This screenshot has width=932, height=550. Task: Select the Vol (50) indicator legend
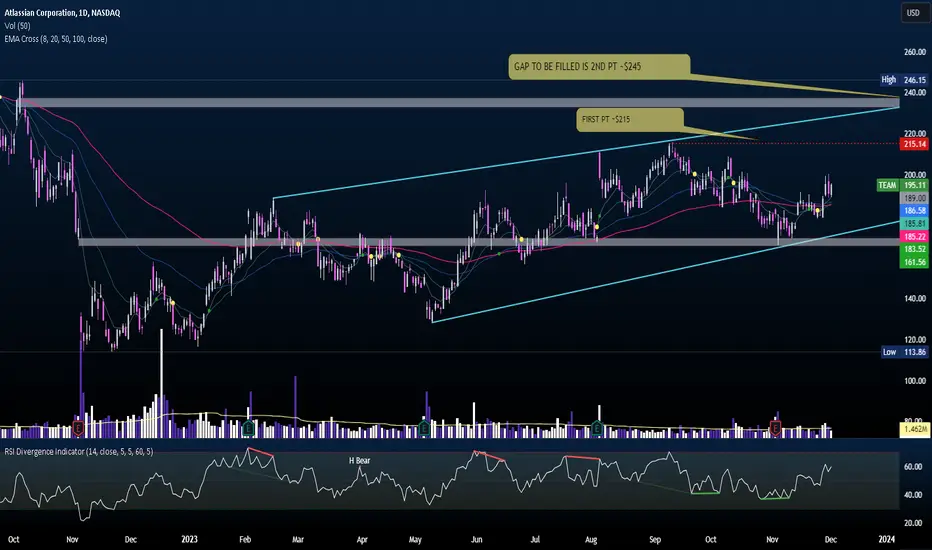pyautogui.click(x=17, y=26)
